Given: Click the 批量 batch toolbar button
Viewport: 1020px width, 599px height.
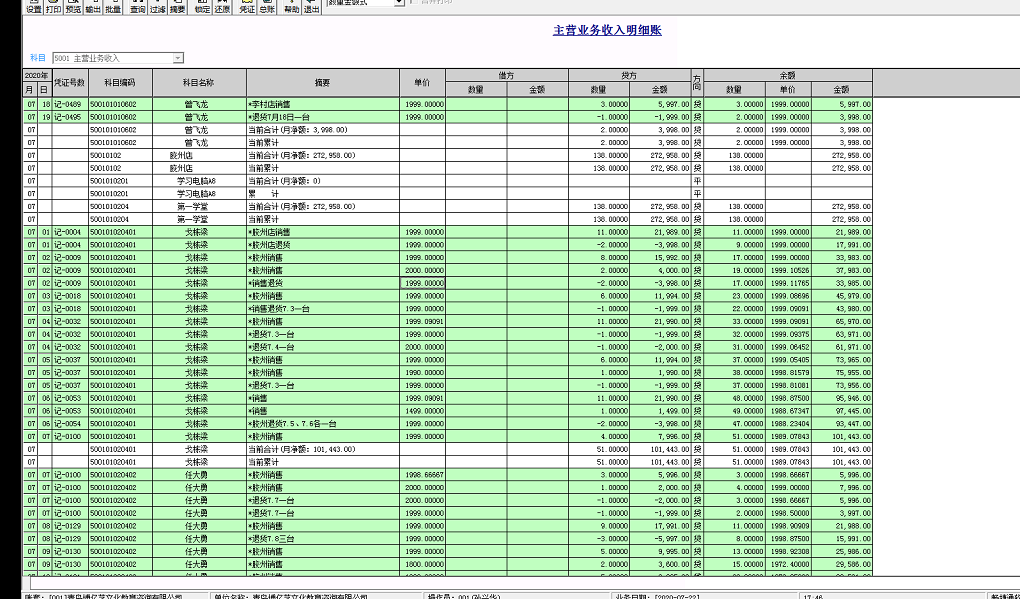Looking at the screenshot, I should [113, 8].
